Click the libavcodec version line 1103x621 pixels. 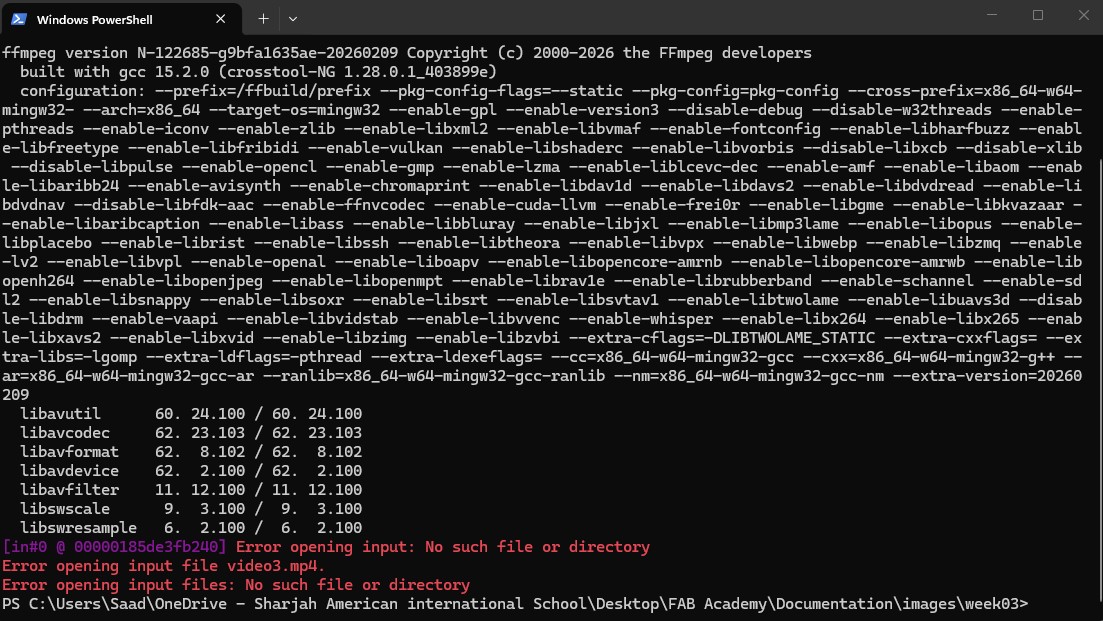pyautogui.click(x=190, y=432)
